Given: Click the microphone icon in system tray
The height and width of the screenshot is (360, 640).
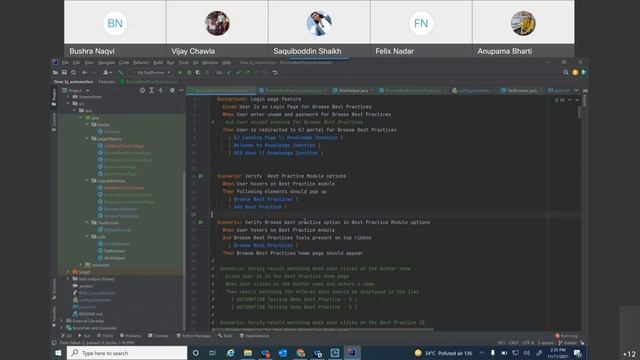Looking at the screenshot, I should pos(493,353).
